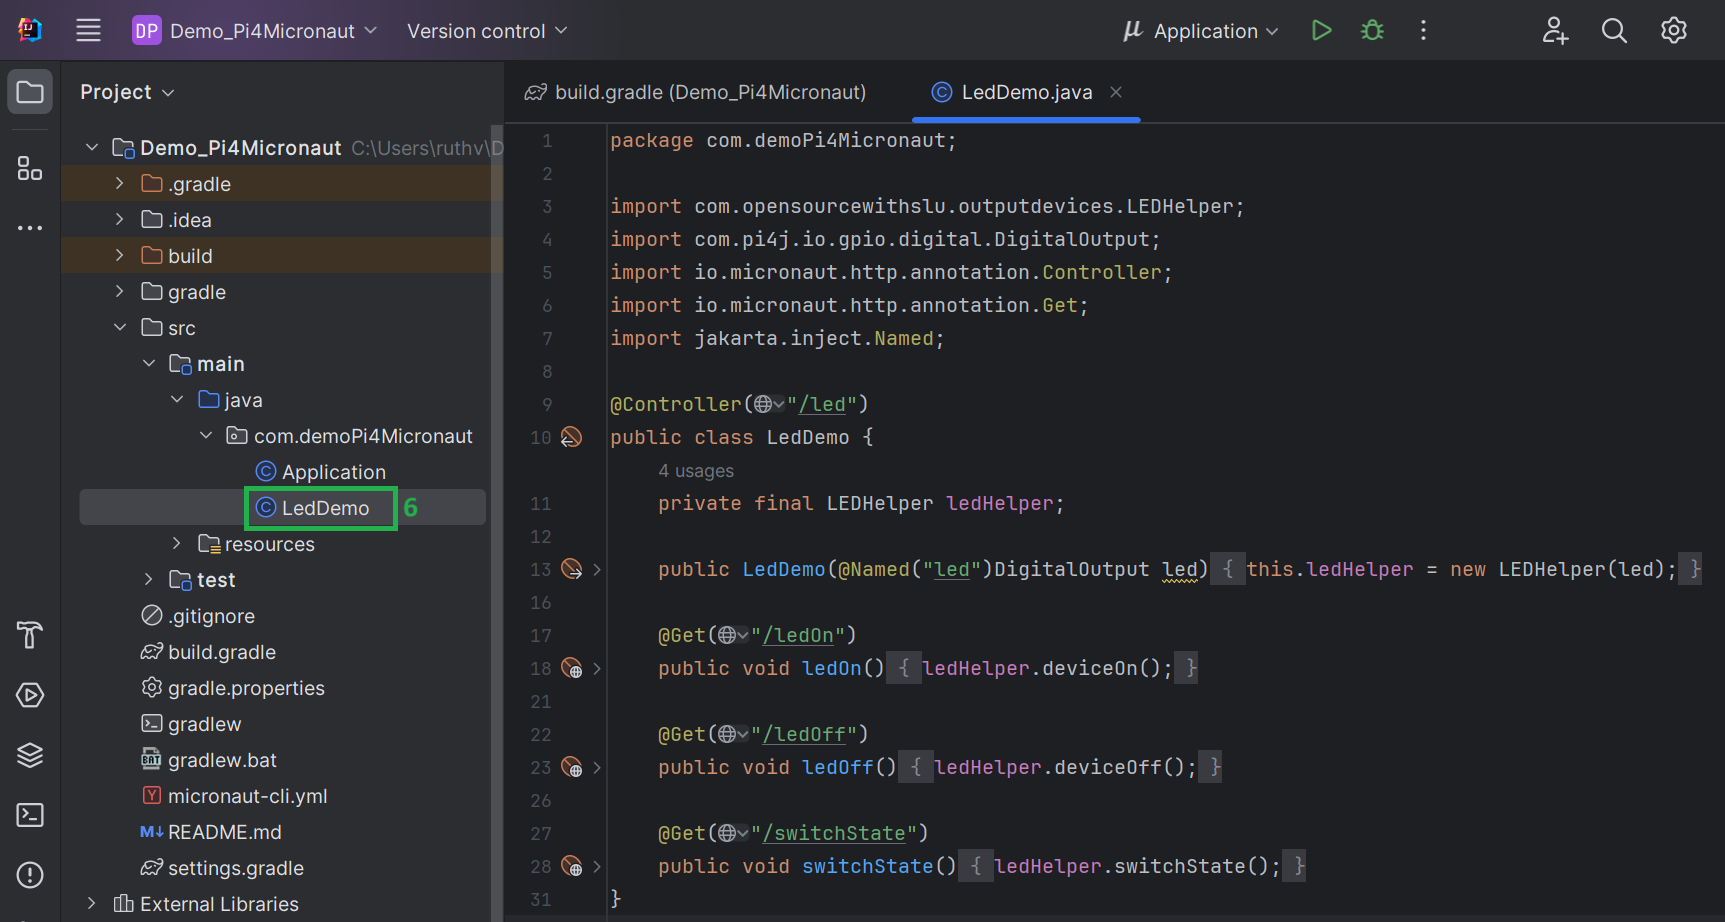Select the gradlew.bat file

tap(209, 760)
